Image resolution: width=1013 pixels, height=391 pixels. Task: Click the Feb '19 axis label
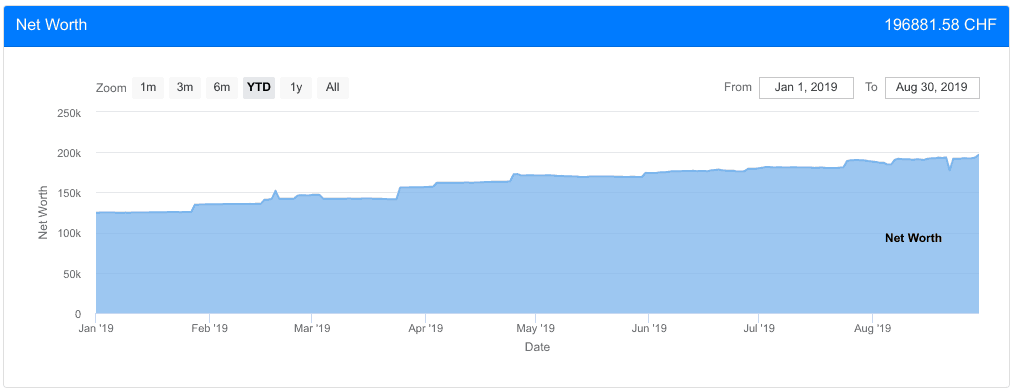point(209,328)
